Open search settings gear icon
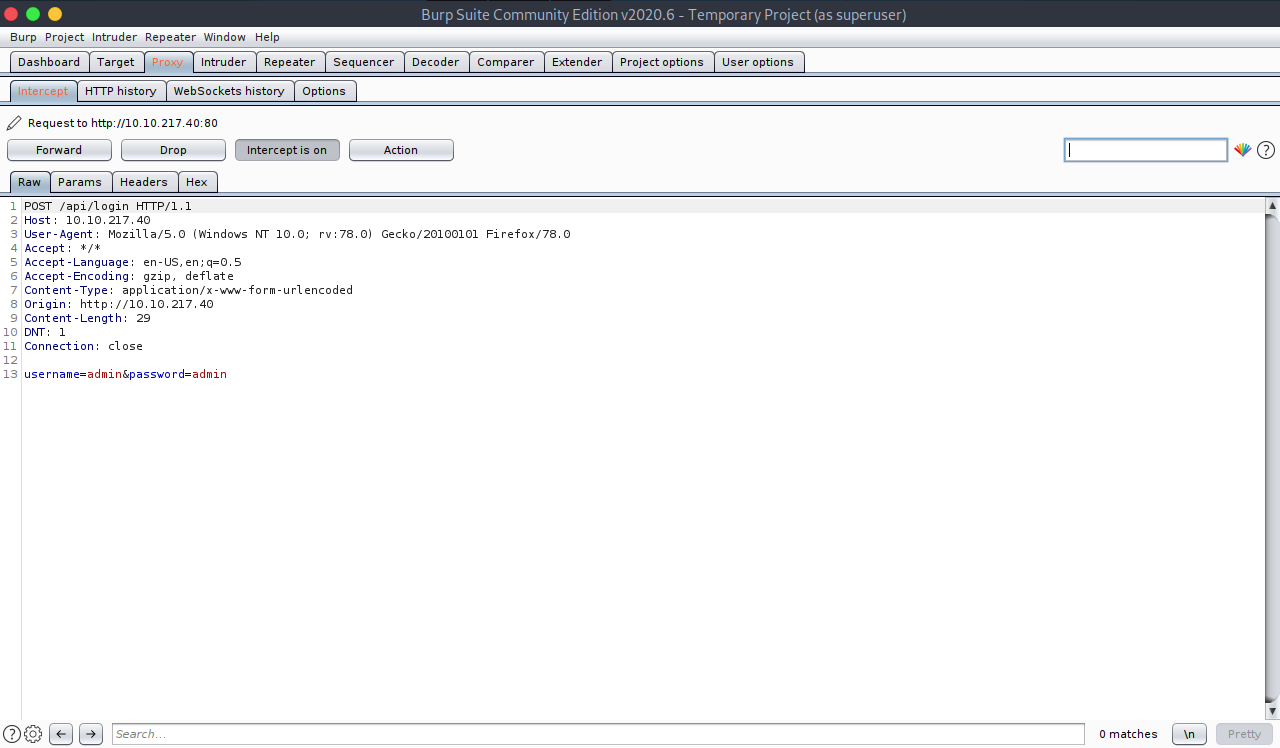 [33, 734]
